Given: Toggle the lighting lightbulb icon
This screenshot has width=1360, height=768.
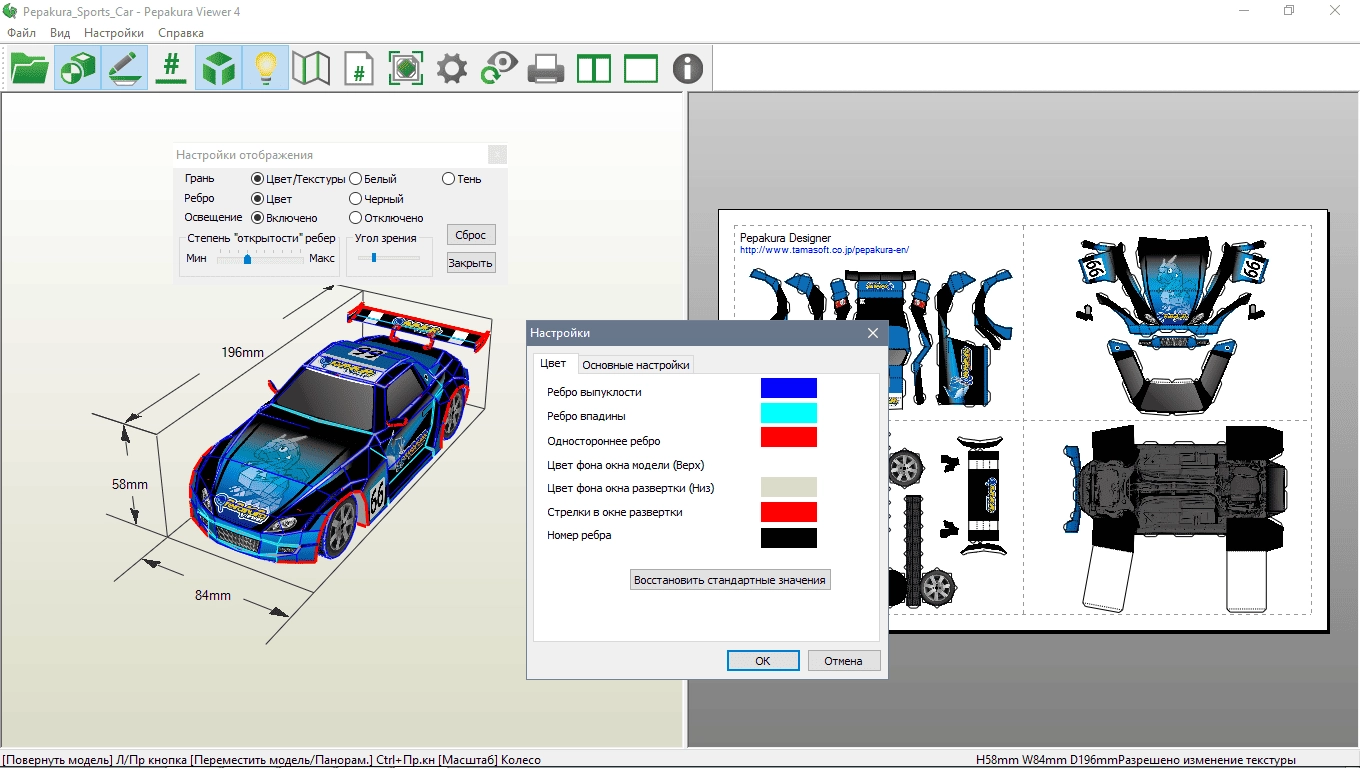Looking at the screenshot, I should point(265,68).
